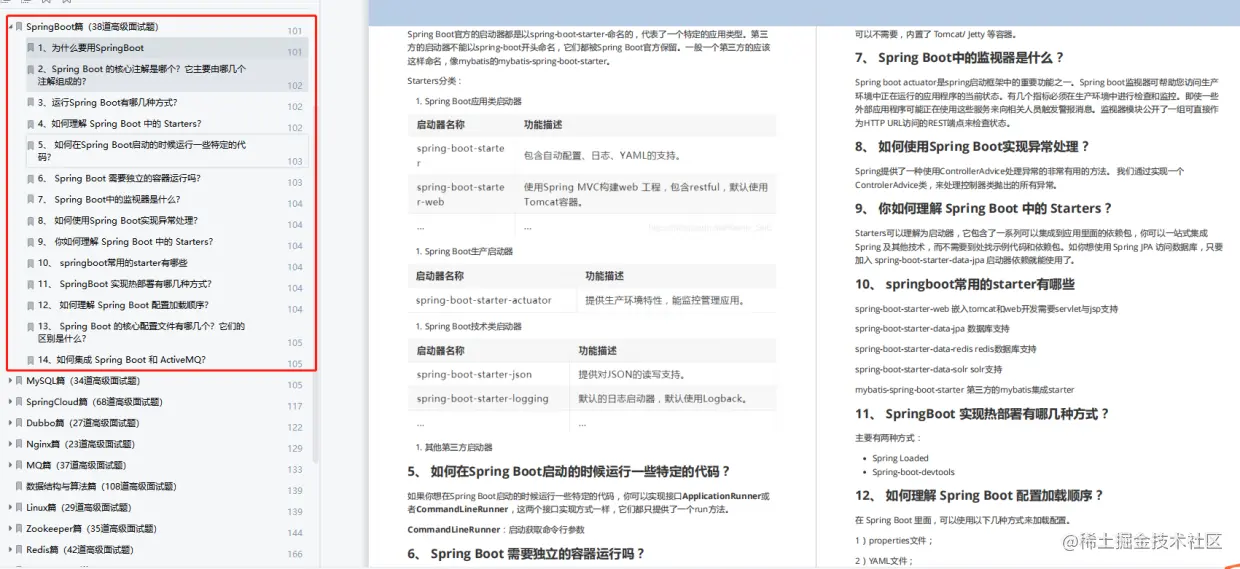This screenshot has width=1240, height=569.
Task: Select Dubbo篇 (27道高级面试题) bookmark
Action: (84, 423)
